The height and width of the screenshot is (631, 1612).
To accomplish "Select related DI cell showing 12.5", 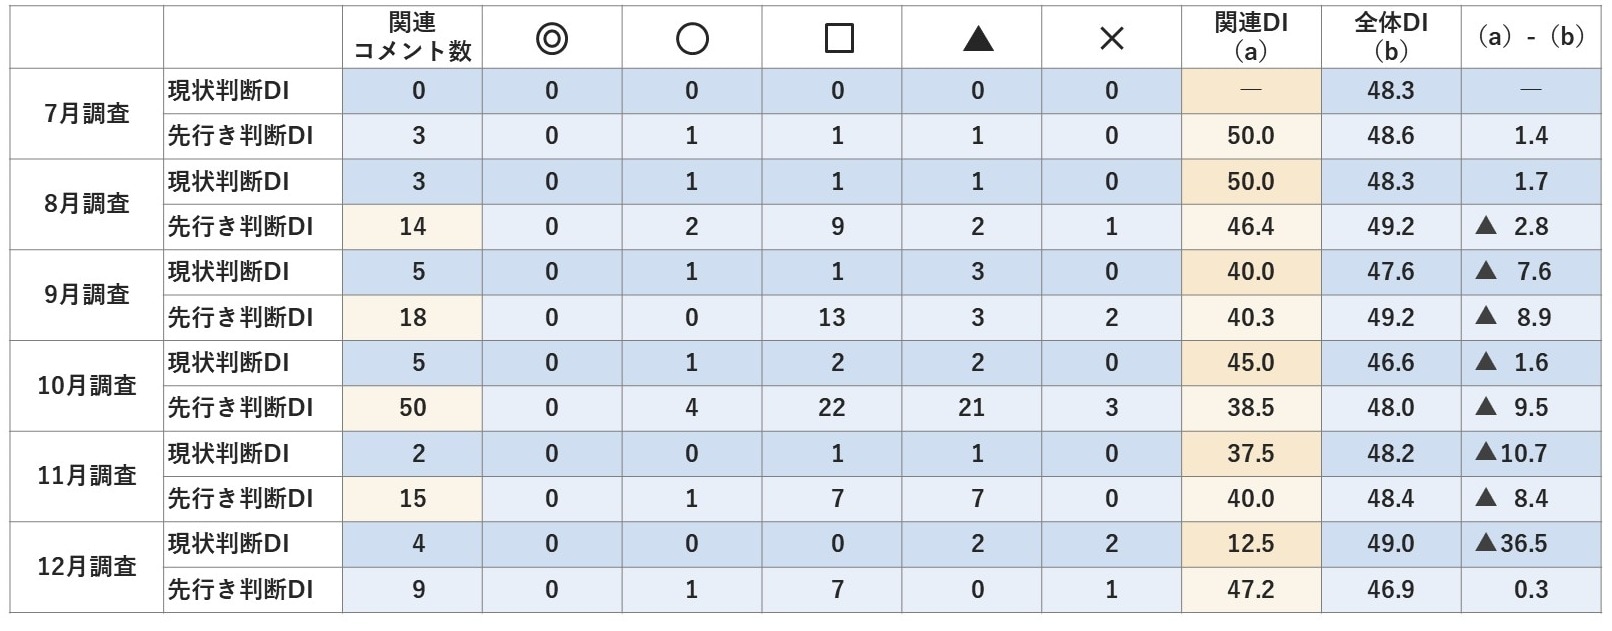I will 1251,544.
